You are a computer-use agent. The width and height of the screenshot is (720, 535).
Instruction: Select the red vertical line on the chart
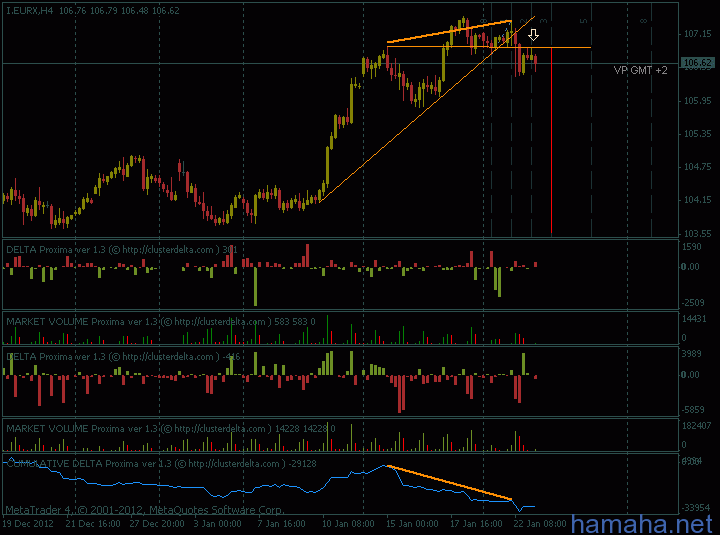551,141
